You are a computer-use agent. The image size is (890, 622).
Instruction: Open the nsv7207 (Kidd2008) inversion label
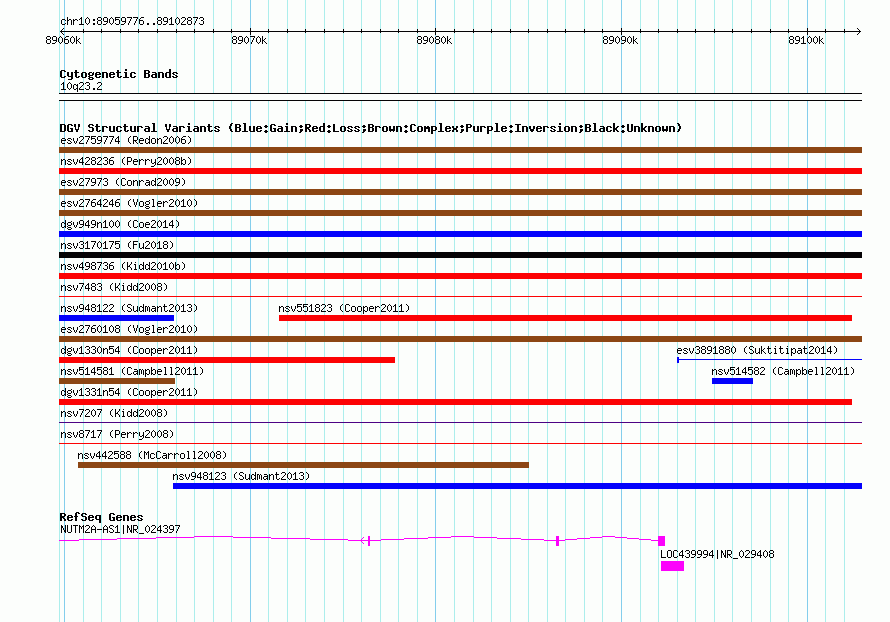click(x=114, y=413)
